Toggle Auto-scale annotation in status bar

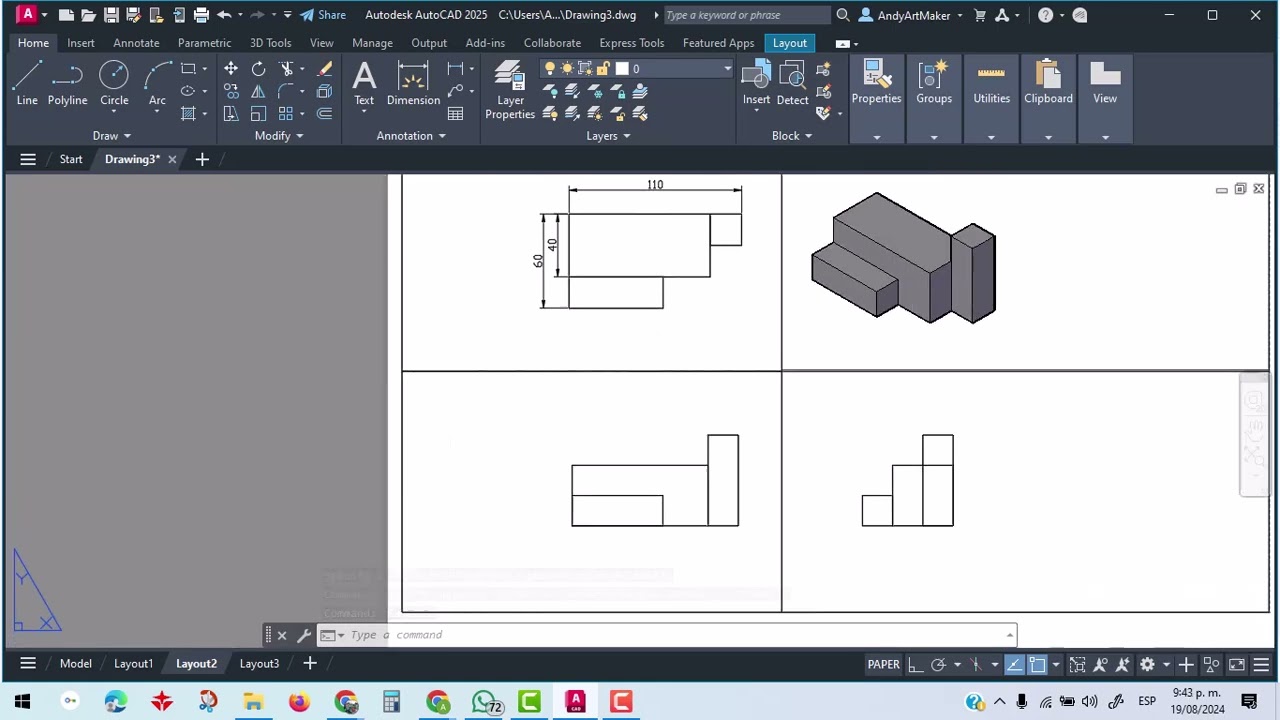click(x=1123, y=664)
